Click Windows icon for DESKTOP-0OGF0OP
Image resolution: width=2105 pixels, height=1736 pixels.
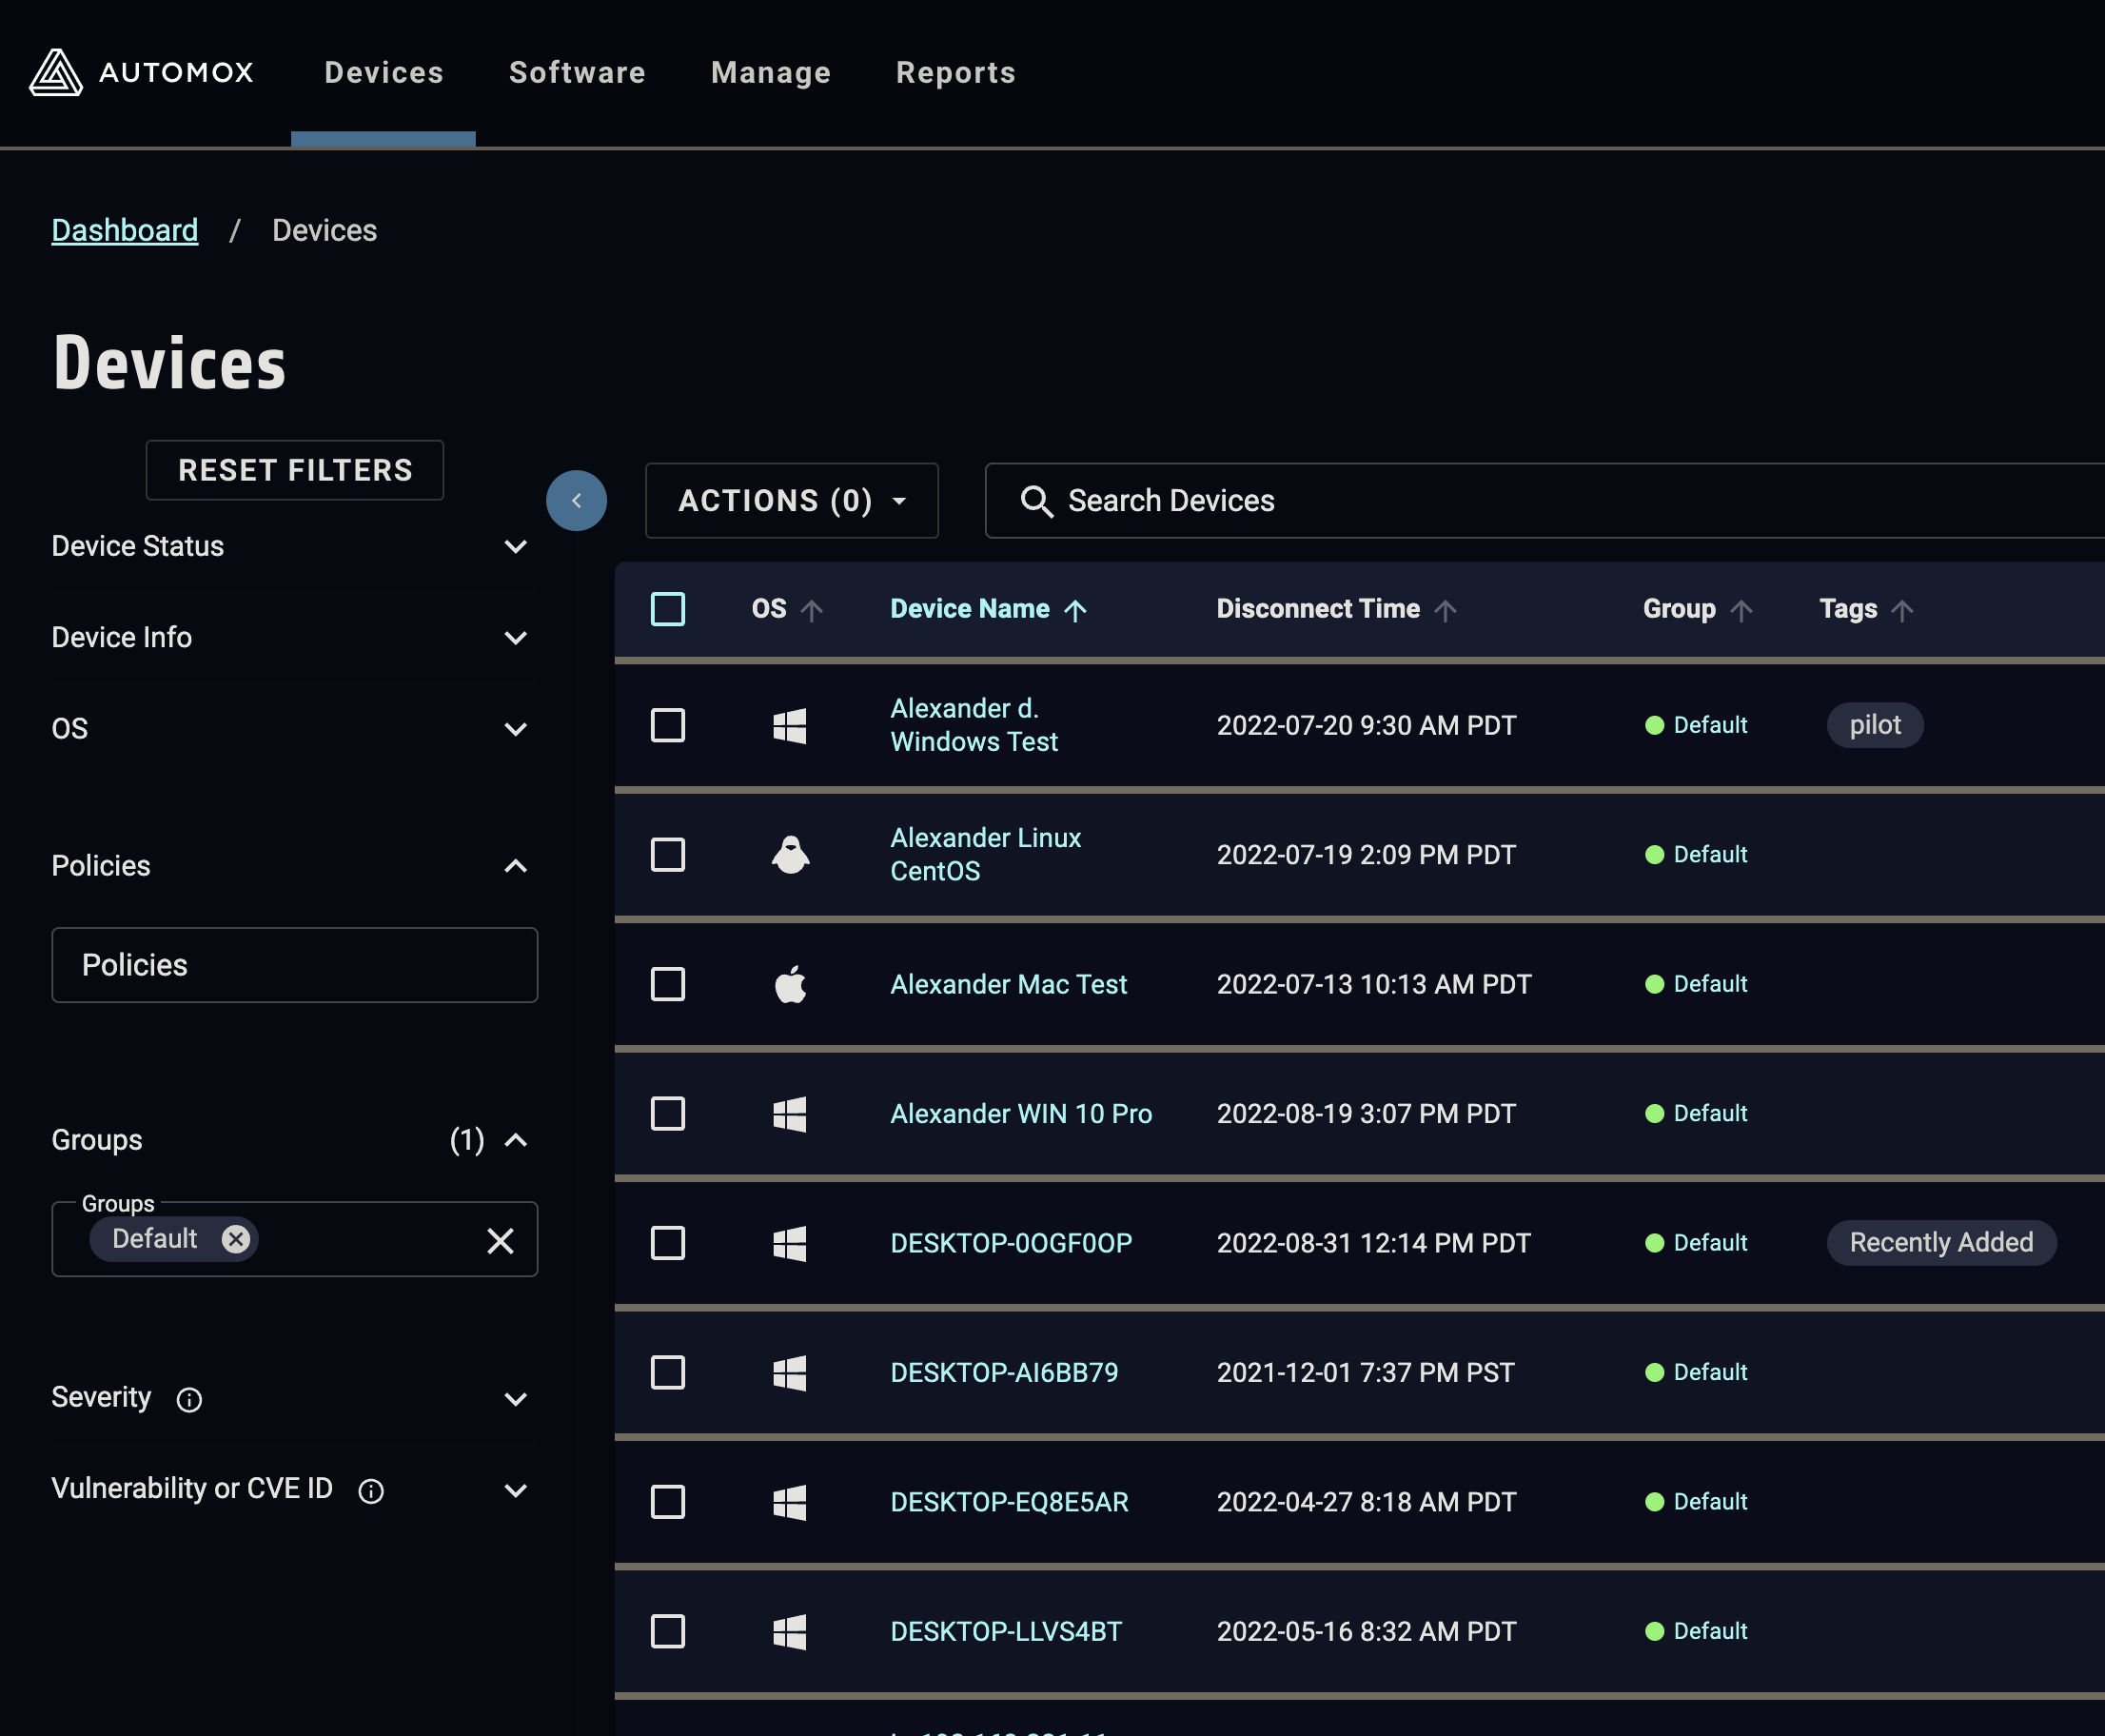790,1243
